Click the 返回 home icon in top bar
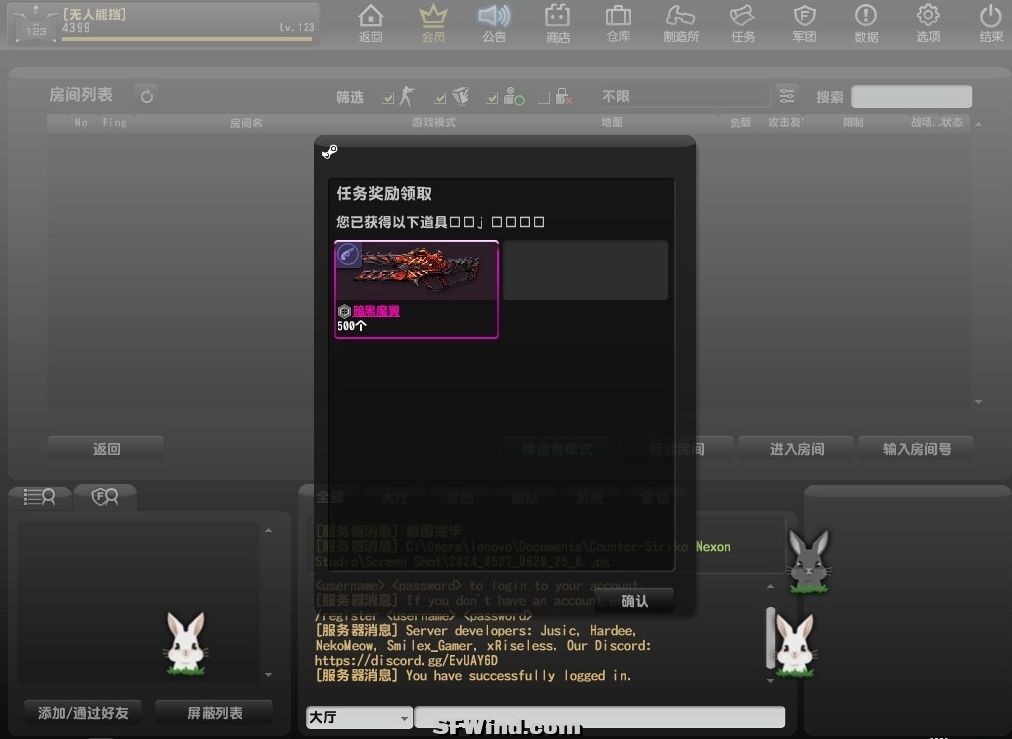Viewport: 1012px width, 739px height. click(x=370, y=23)
